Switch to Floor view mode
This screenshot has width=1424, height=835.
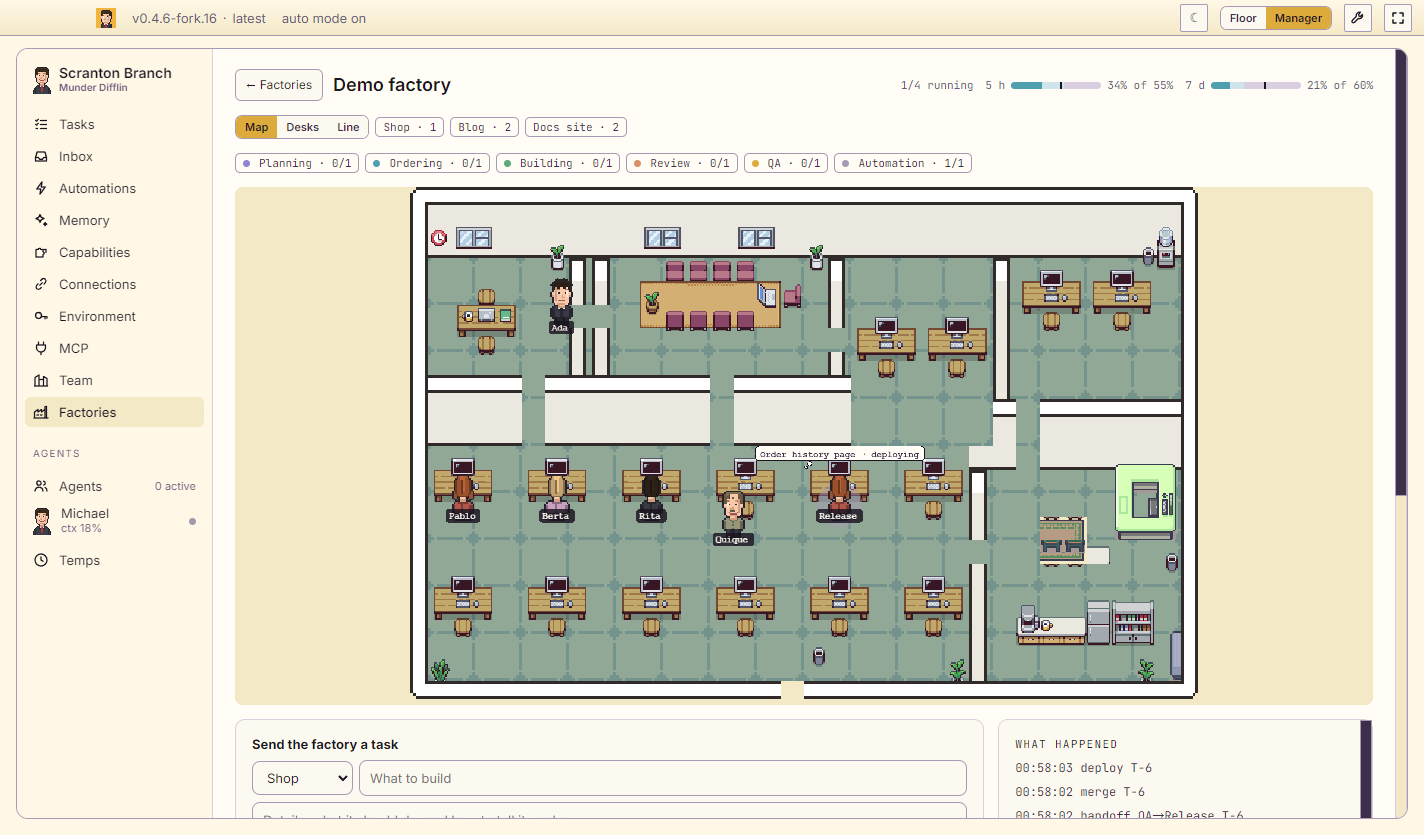point(1243,18)
